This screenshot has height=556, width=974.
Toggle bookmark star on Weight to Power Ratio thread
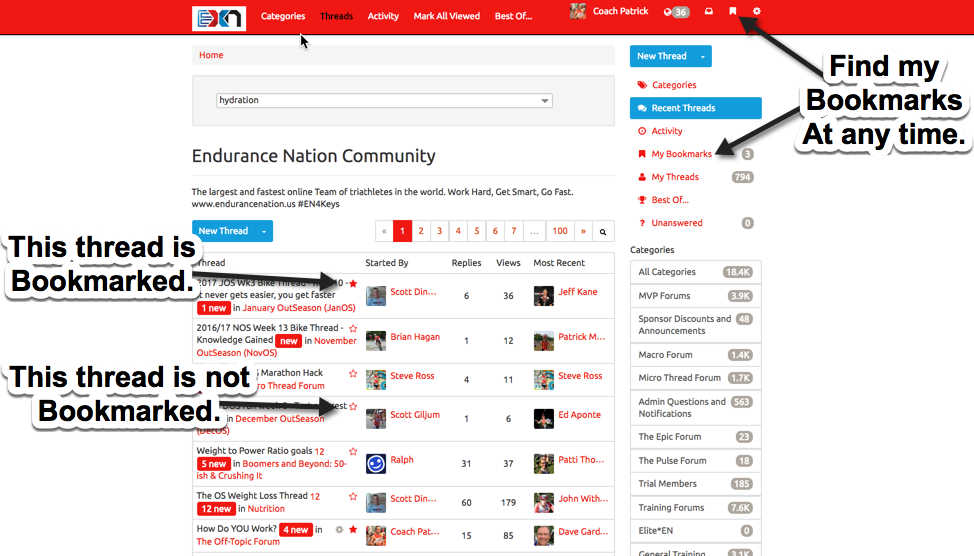point(353,451)
